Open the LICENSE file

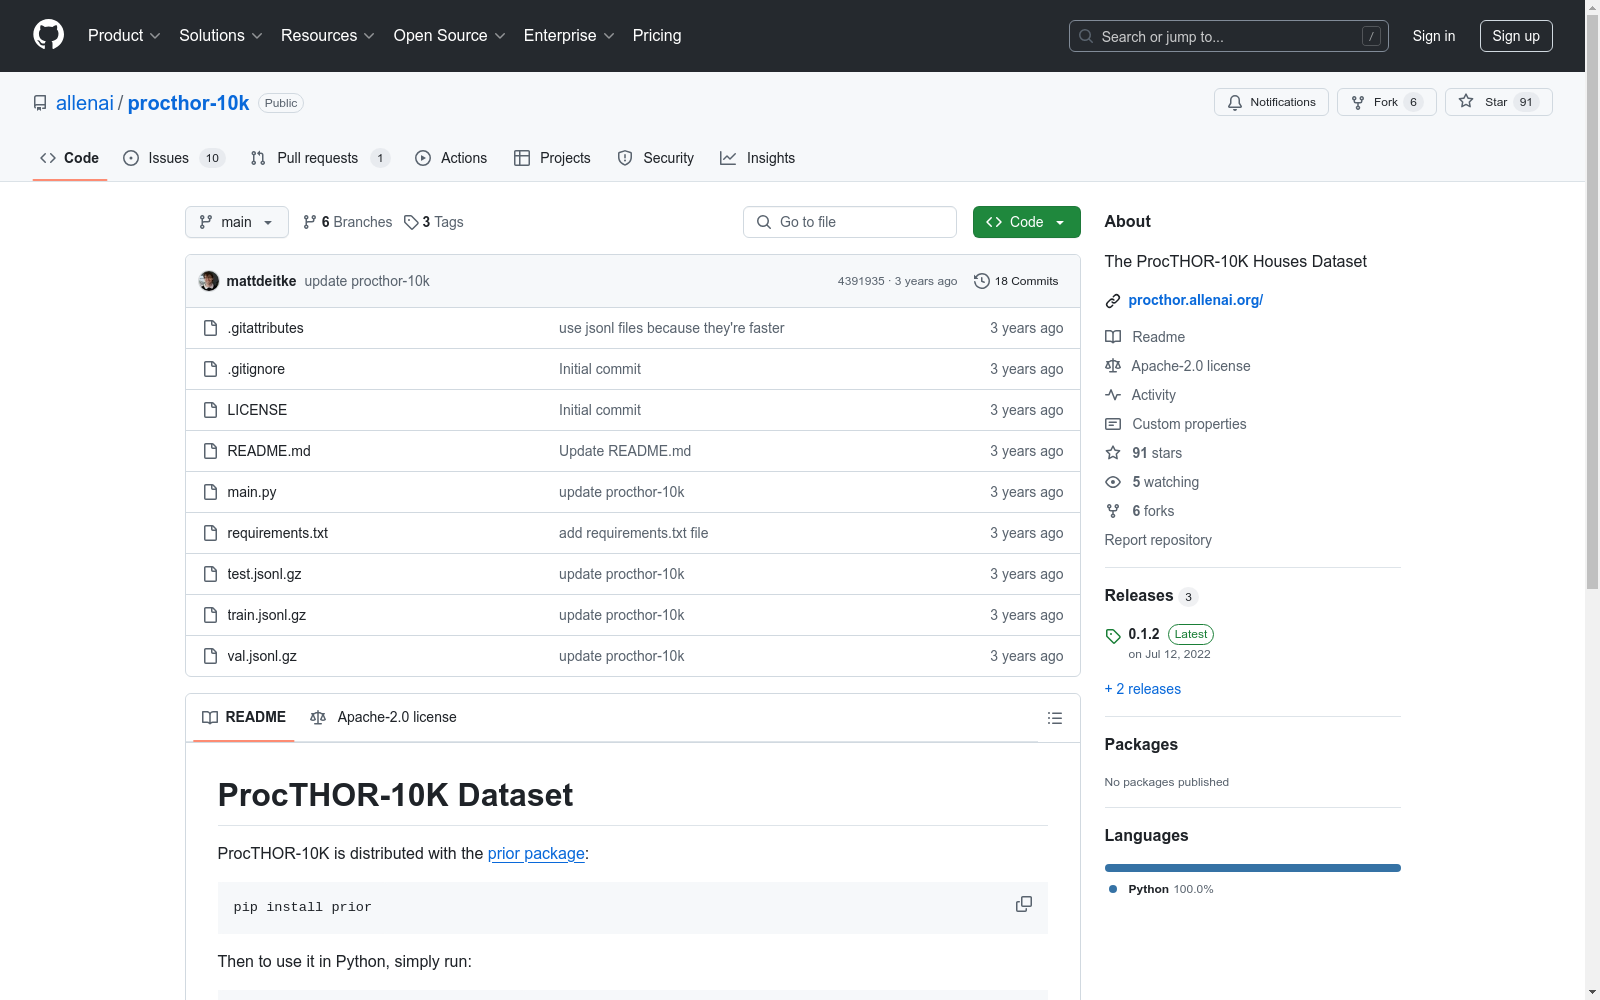coord(257,410)
